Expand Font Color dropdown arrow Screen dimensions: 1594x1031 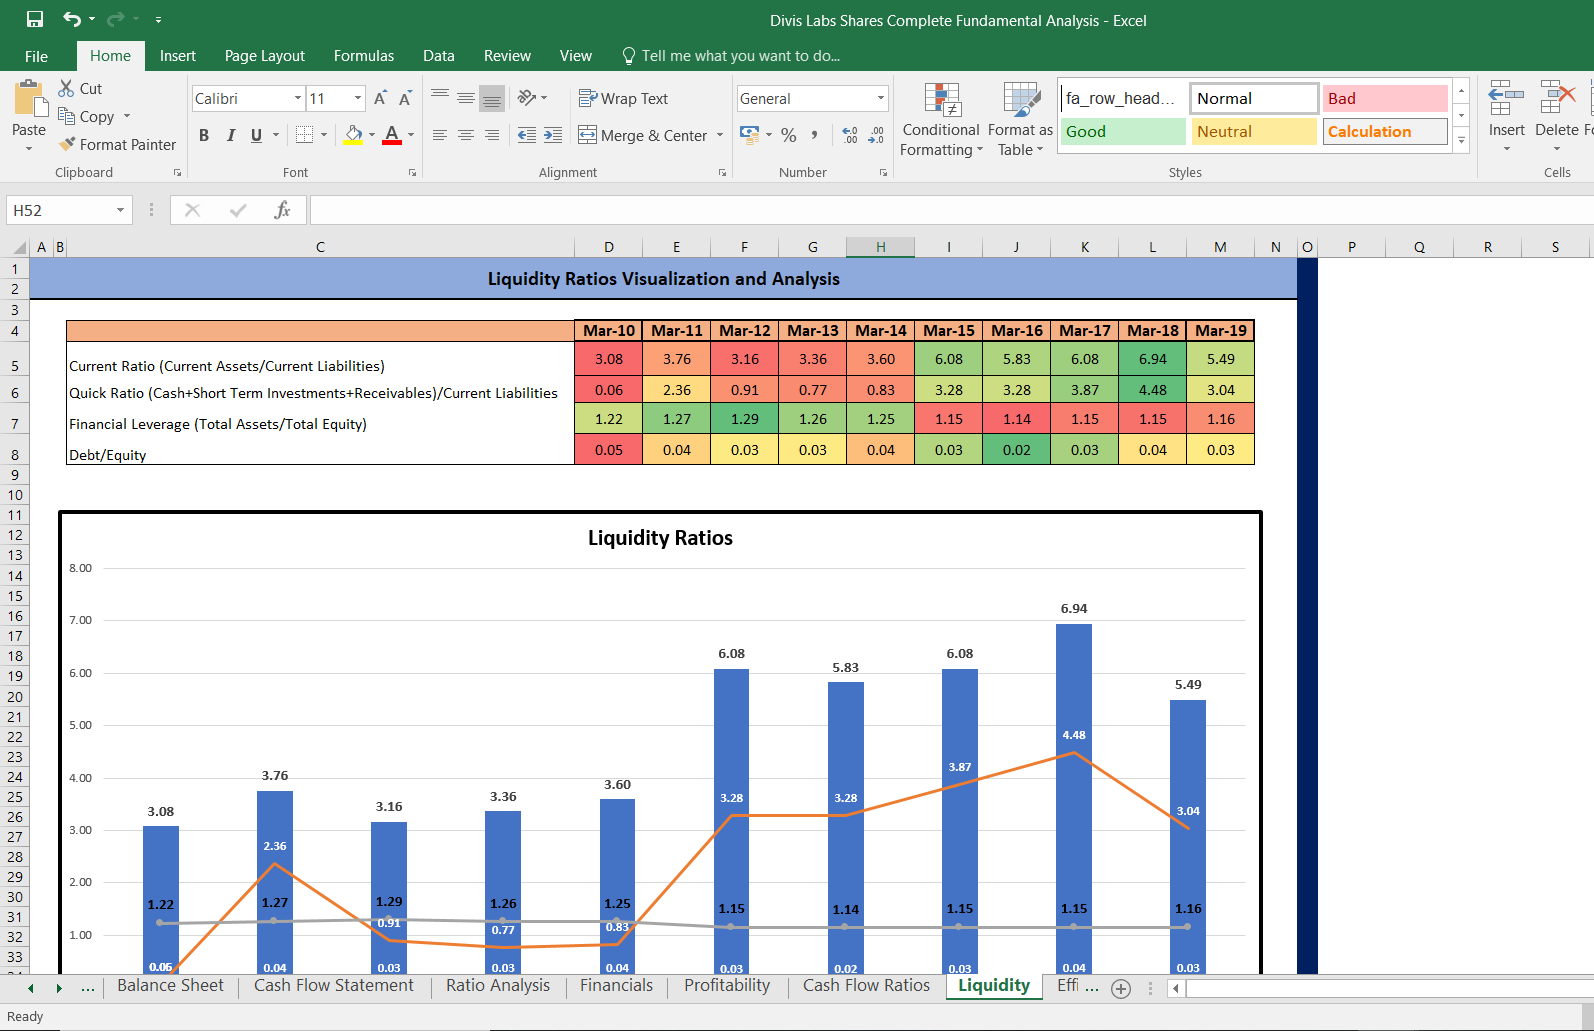click(411, 135)
